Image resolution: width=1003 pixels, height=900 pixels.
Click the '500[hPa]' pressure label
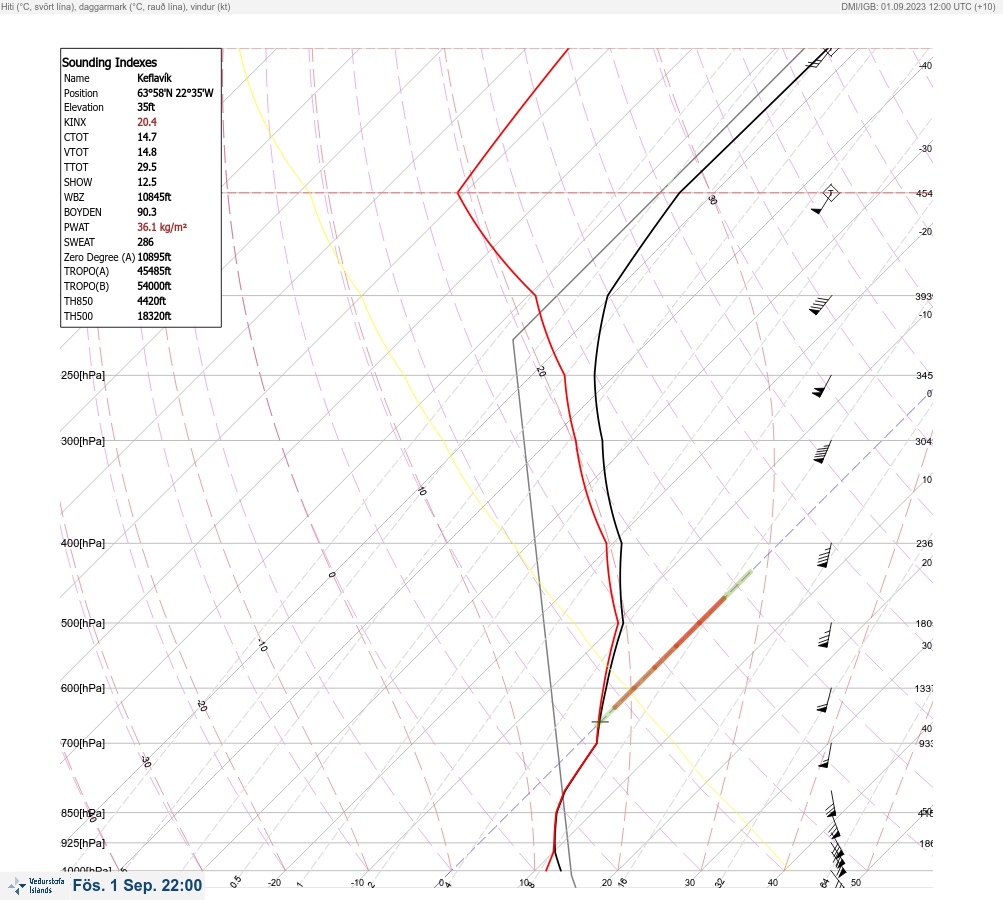click(x=83, y=623)
